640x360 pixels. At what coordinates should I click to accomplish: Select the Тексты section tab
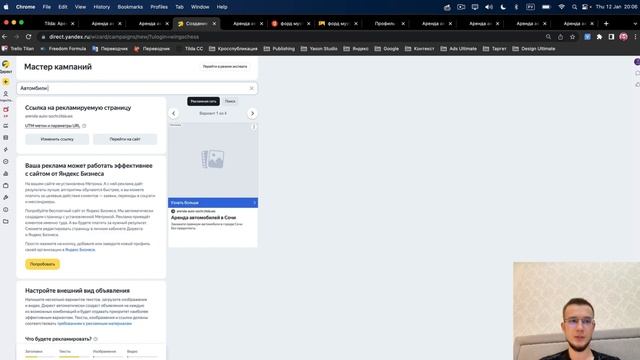point(65,351)
